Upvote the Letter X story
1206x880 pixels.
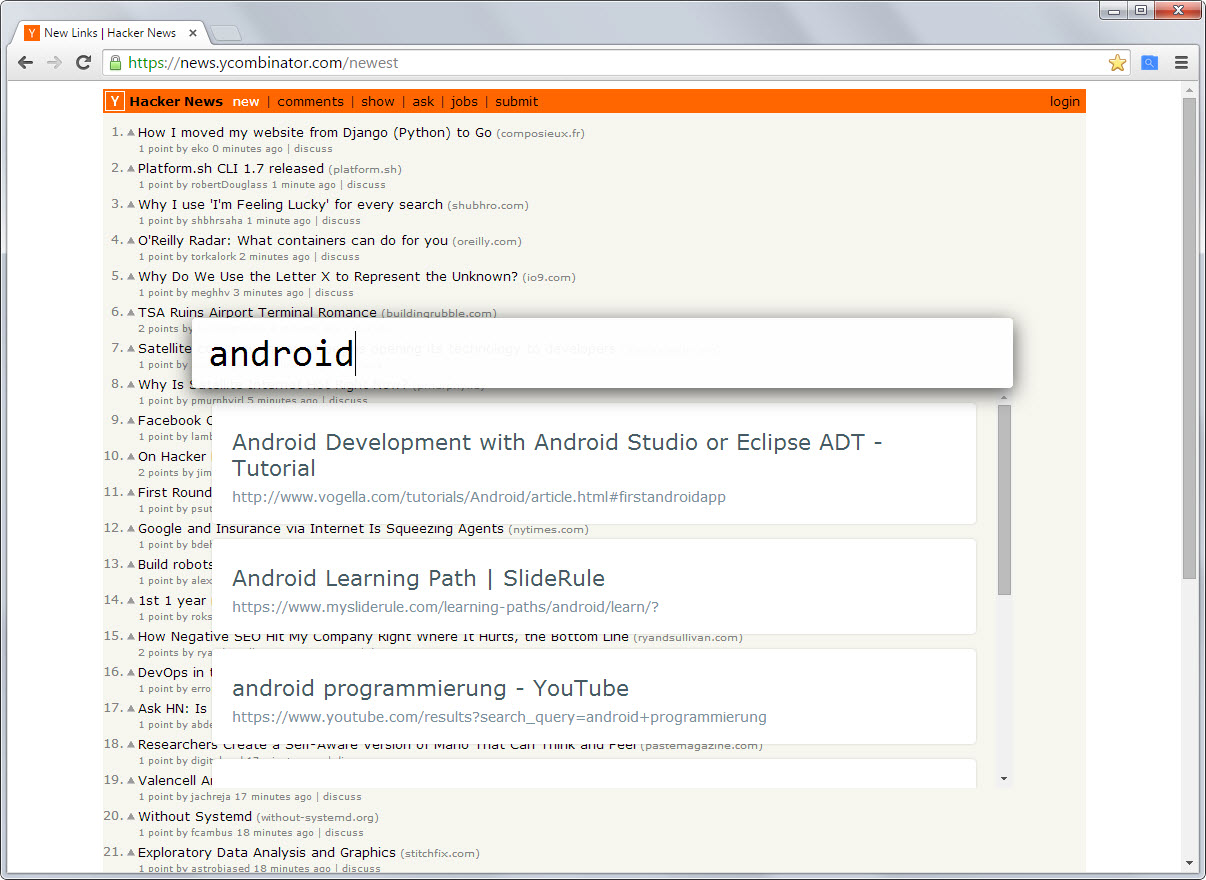click(x=130, y=276)
